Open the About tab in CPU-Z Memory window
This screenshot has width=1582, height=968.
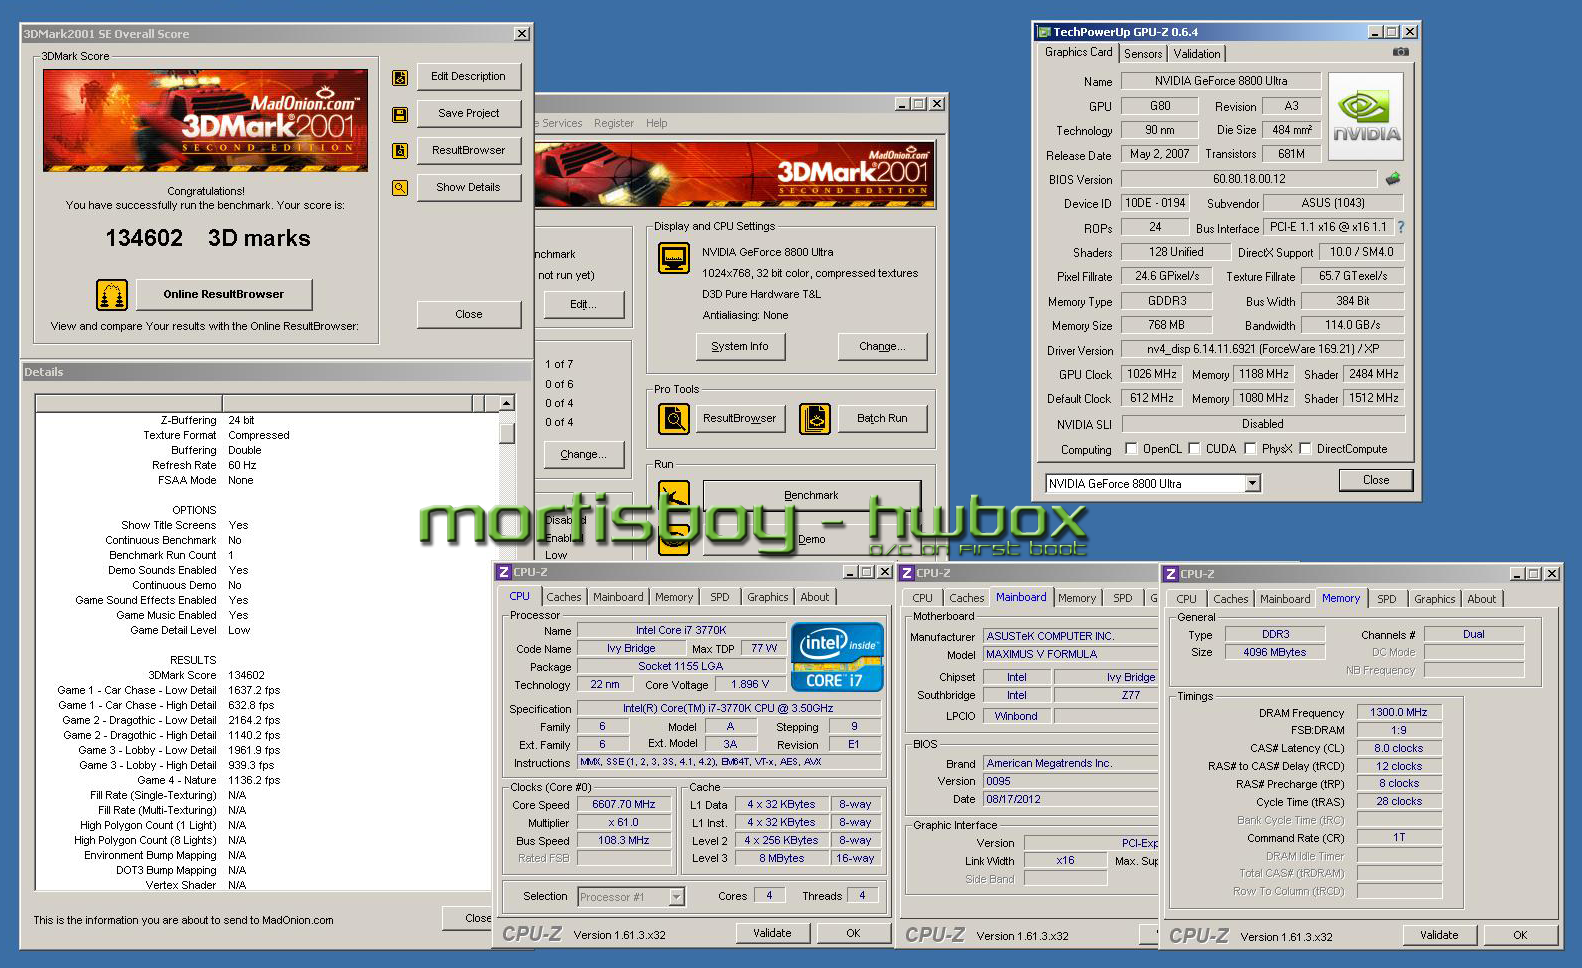click(1482, 599)
